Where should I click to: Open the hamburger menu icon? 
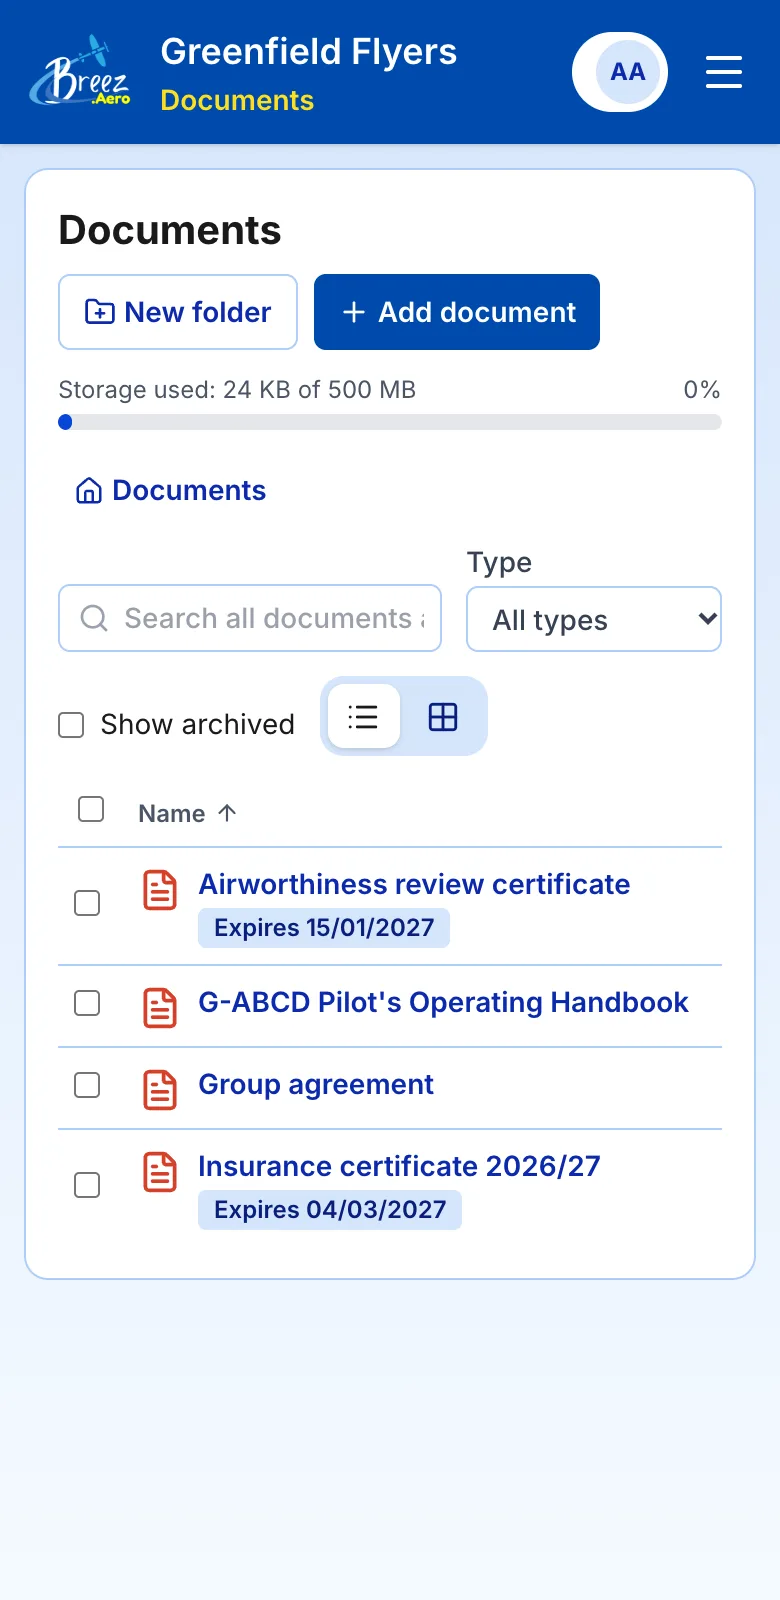(x=724, y=72)
